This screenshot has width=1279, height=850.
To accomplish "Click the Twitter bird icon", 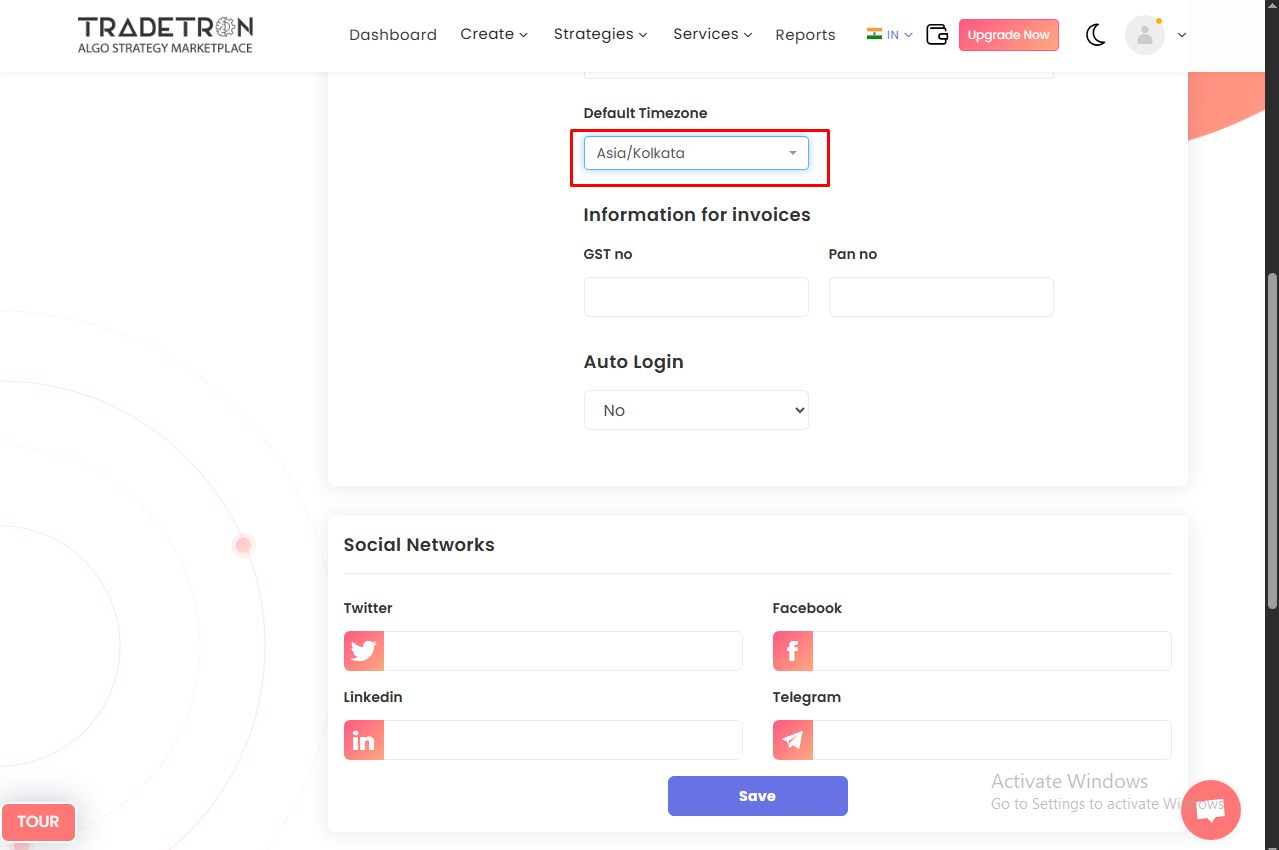I will [x=364, y=651].
